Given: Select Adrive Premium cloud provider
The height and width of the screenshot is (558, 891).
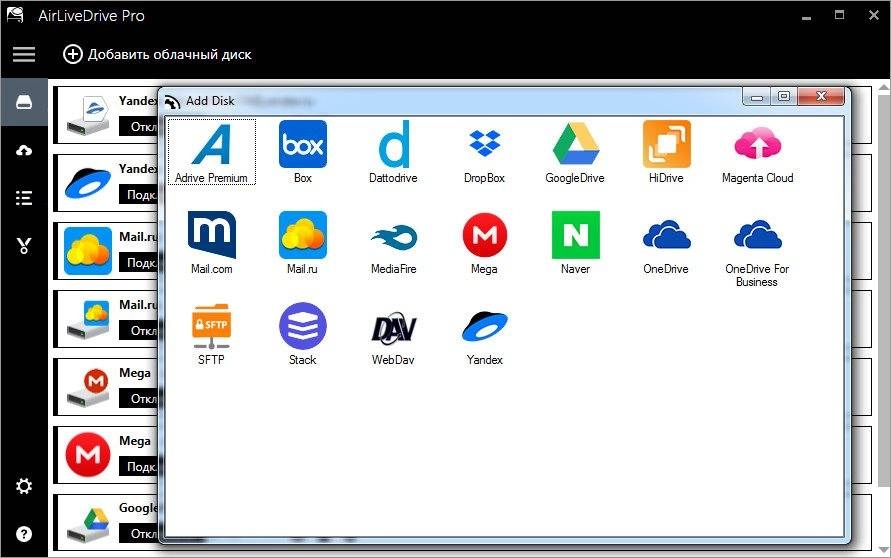Looking at the screenshot, I should [211, 152].
